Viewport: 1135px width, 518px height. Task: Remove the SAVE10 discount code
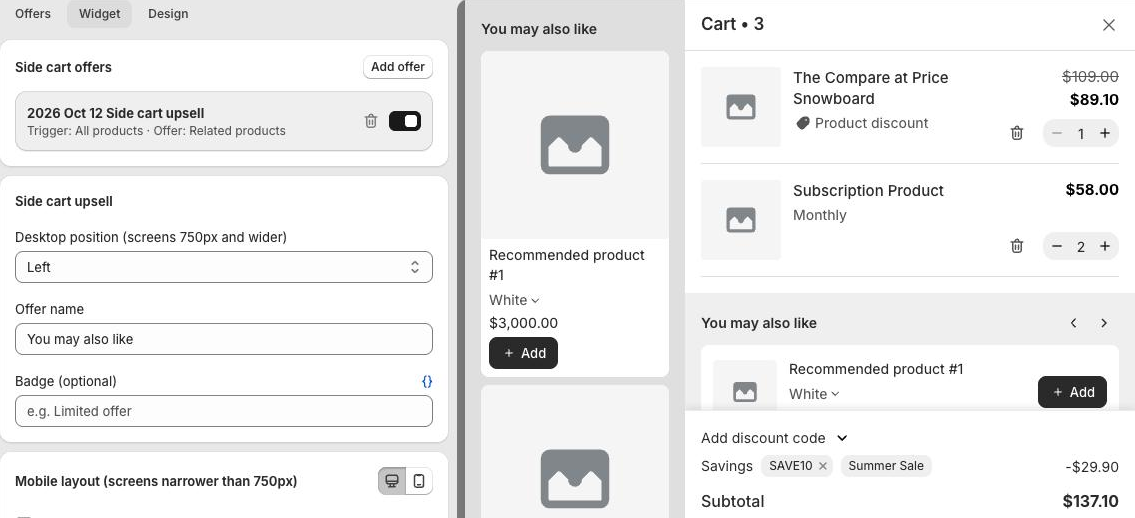tap(822, 466)
